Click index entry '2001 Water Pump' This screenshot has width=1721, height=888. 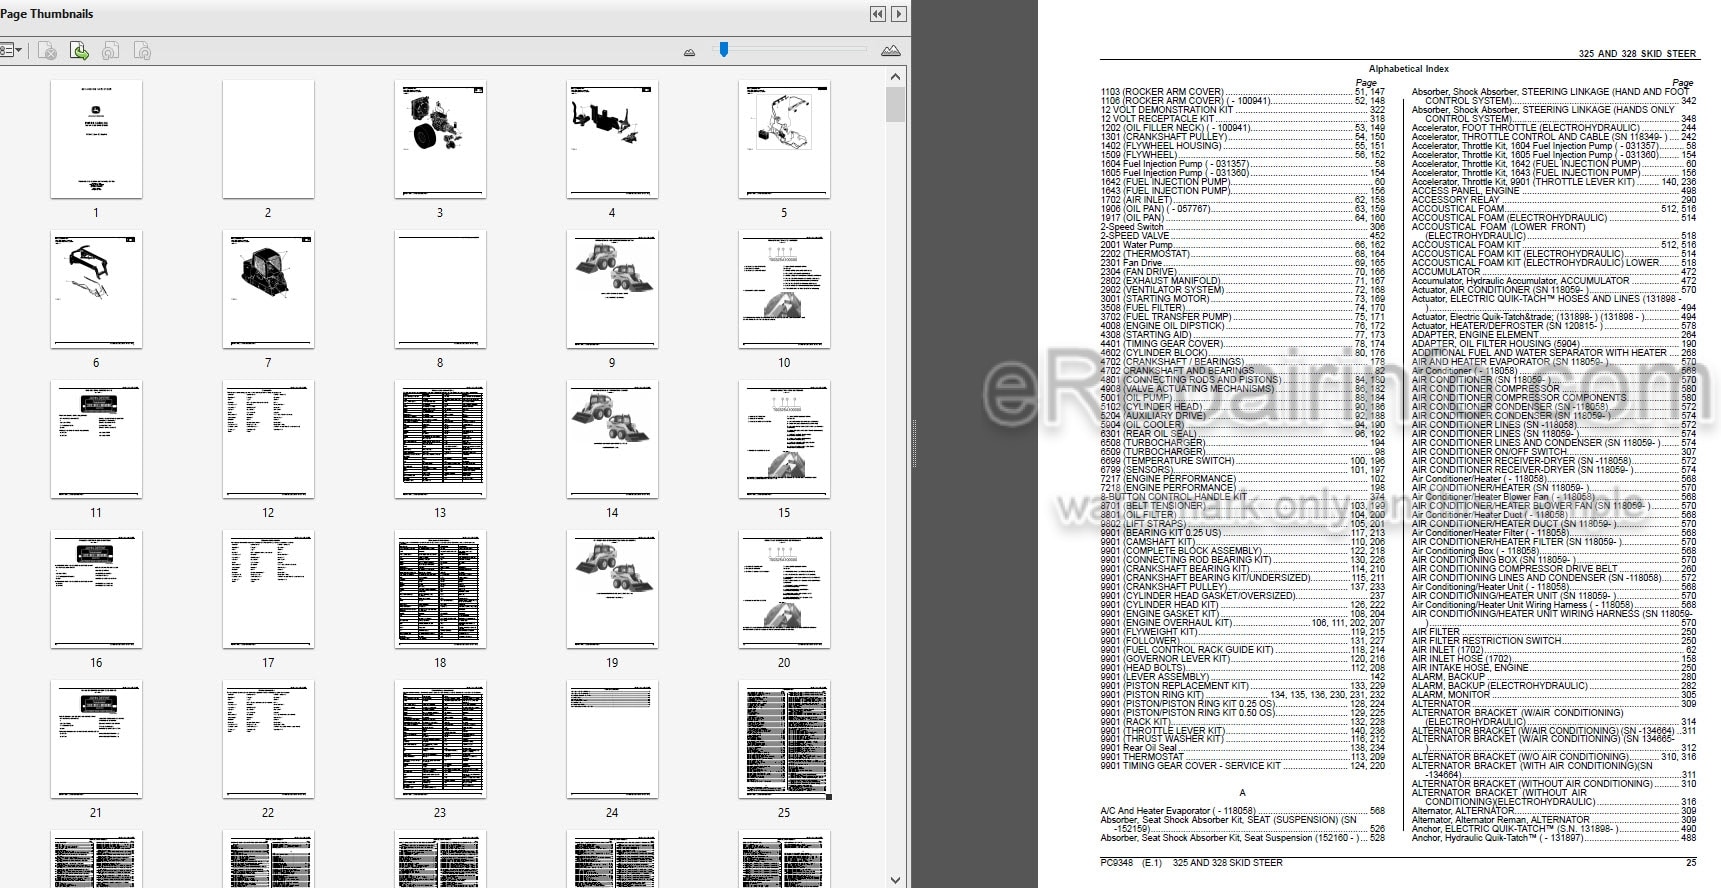pyautogui.click(x=1136, y=245)
